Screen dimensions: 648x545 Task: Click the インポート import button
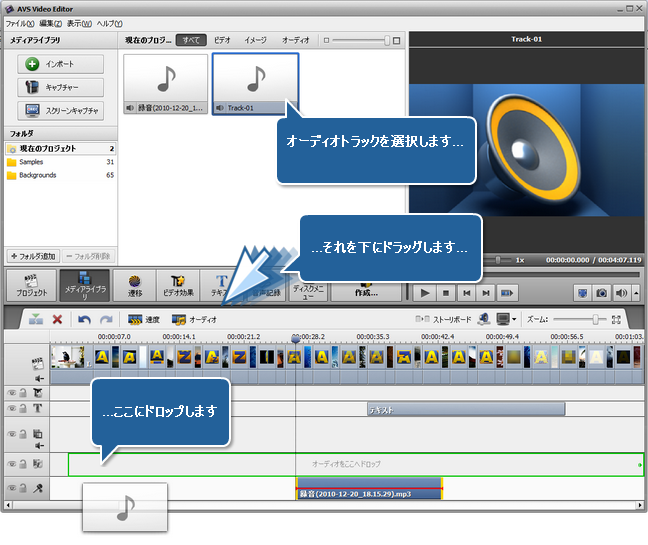pos(60,64)
